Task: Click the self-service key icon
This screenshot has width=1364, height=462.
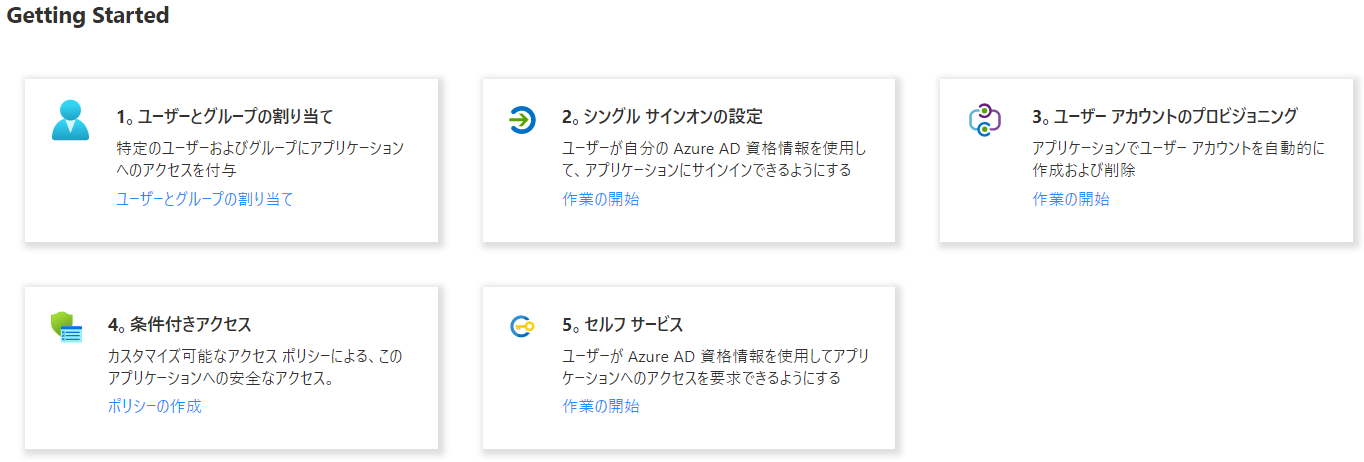Action: coord(522,326)
